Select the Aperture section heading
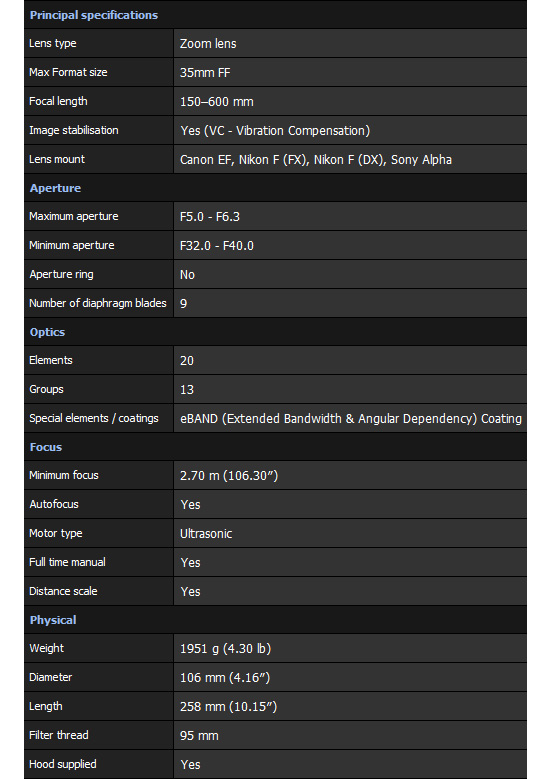The height and width of the screenshot is (779, 550). click(x=55, y=188)
